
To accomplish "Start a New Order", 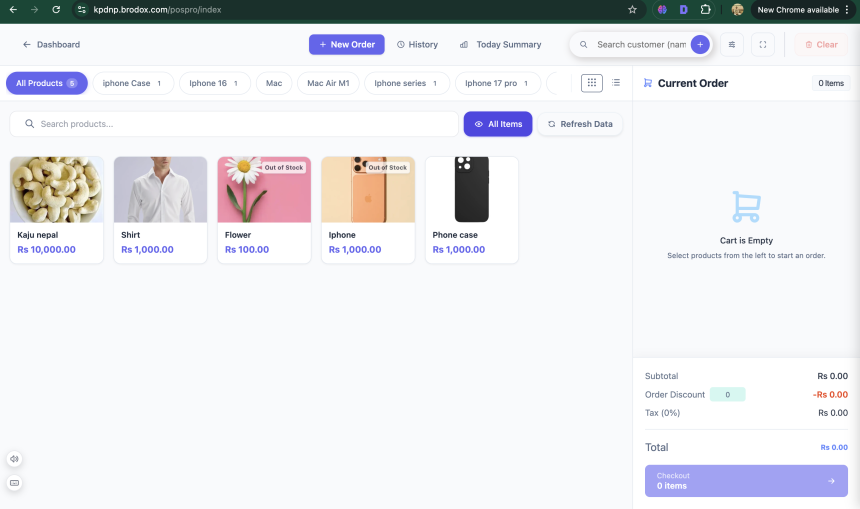I will pos(347,44).
